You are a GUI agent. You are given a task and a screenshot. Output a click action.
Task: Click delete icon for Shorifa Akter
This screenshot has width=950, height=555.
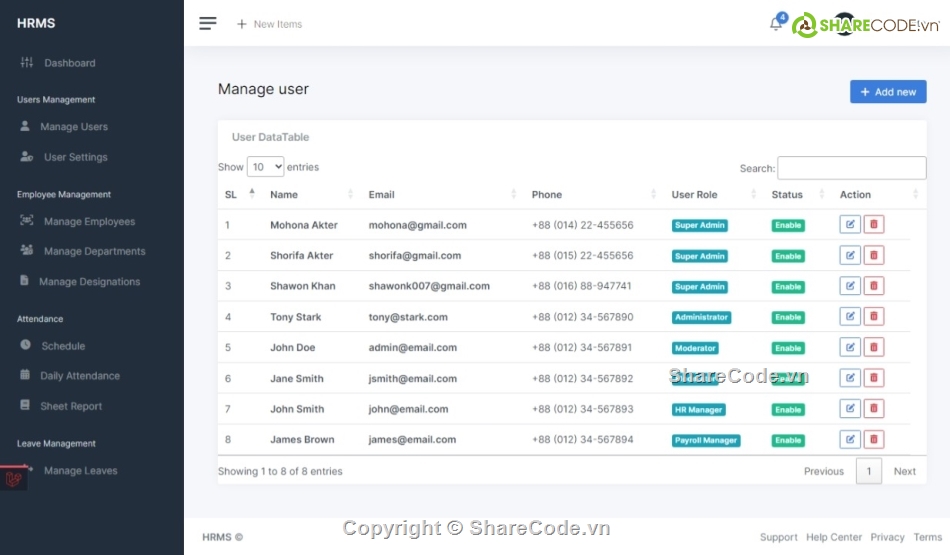point(874,256)
